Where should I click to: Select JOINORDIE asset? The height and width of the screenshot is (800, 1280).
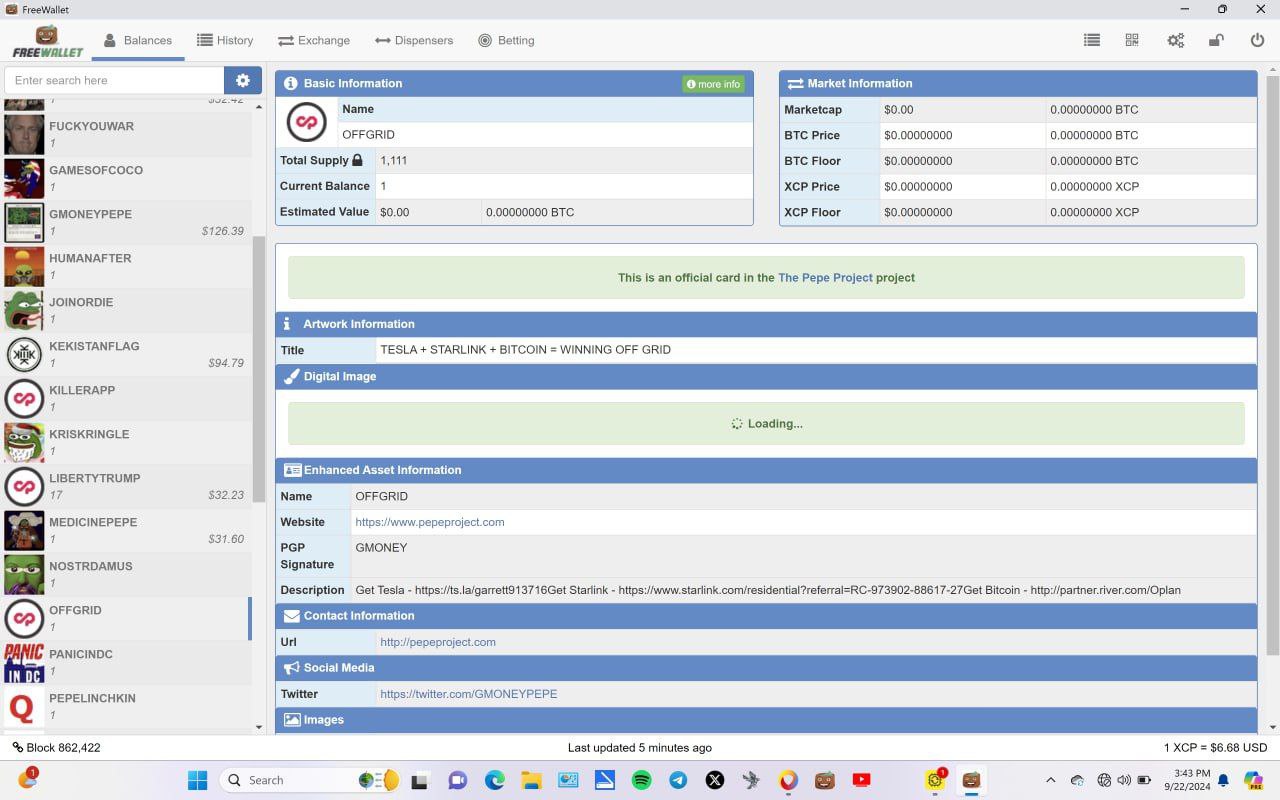pos(126,310)
